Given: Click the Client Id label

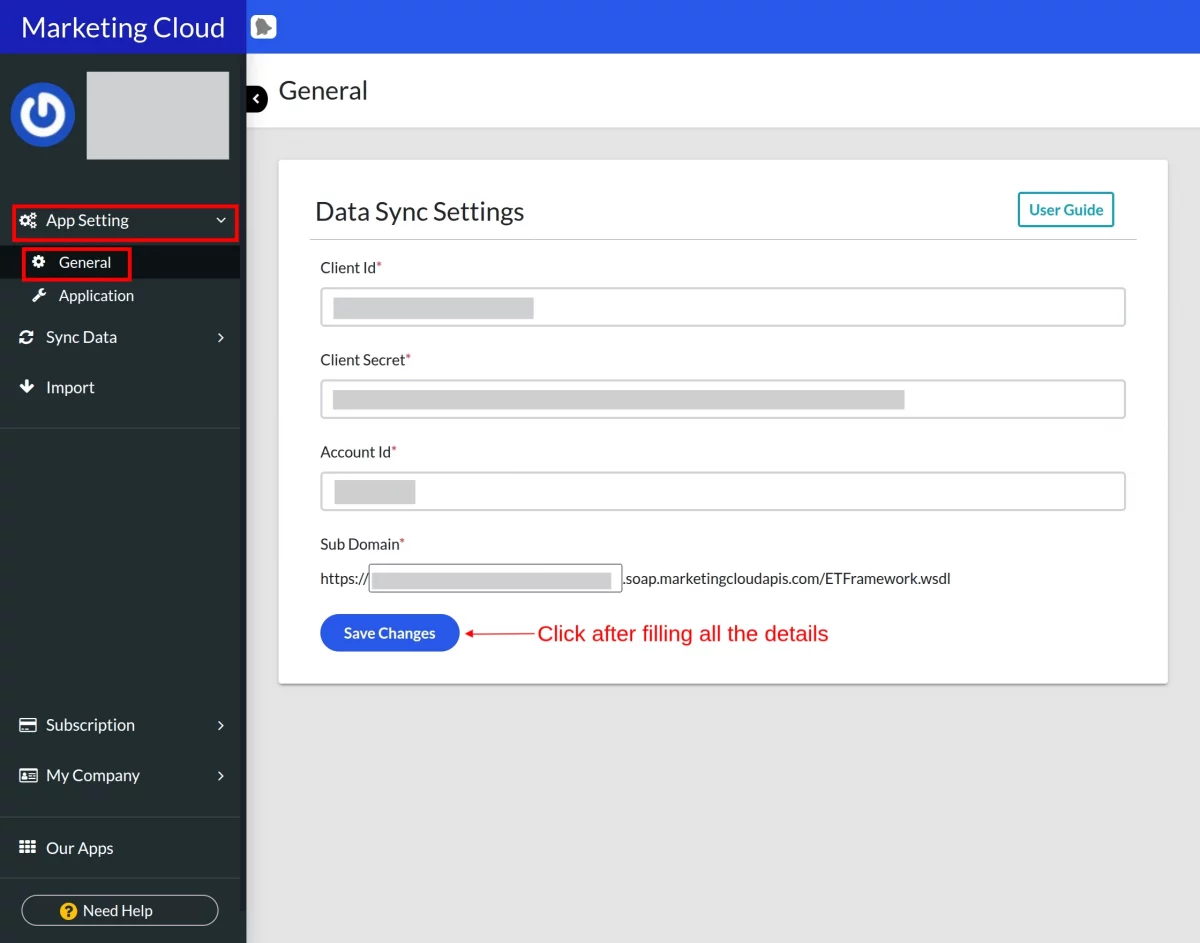Looking at the screenshot, I should click(x=351, y=268).
